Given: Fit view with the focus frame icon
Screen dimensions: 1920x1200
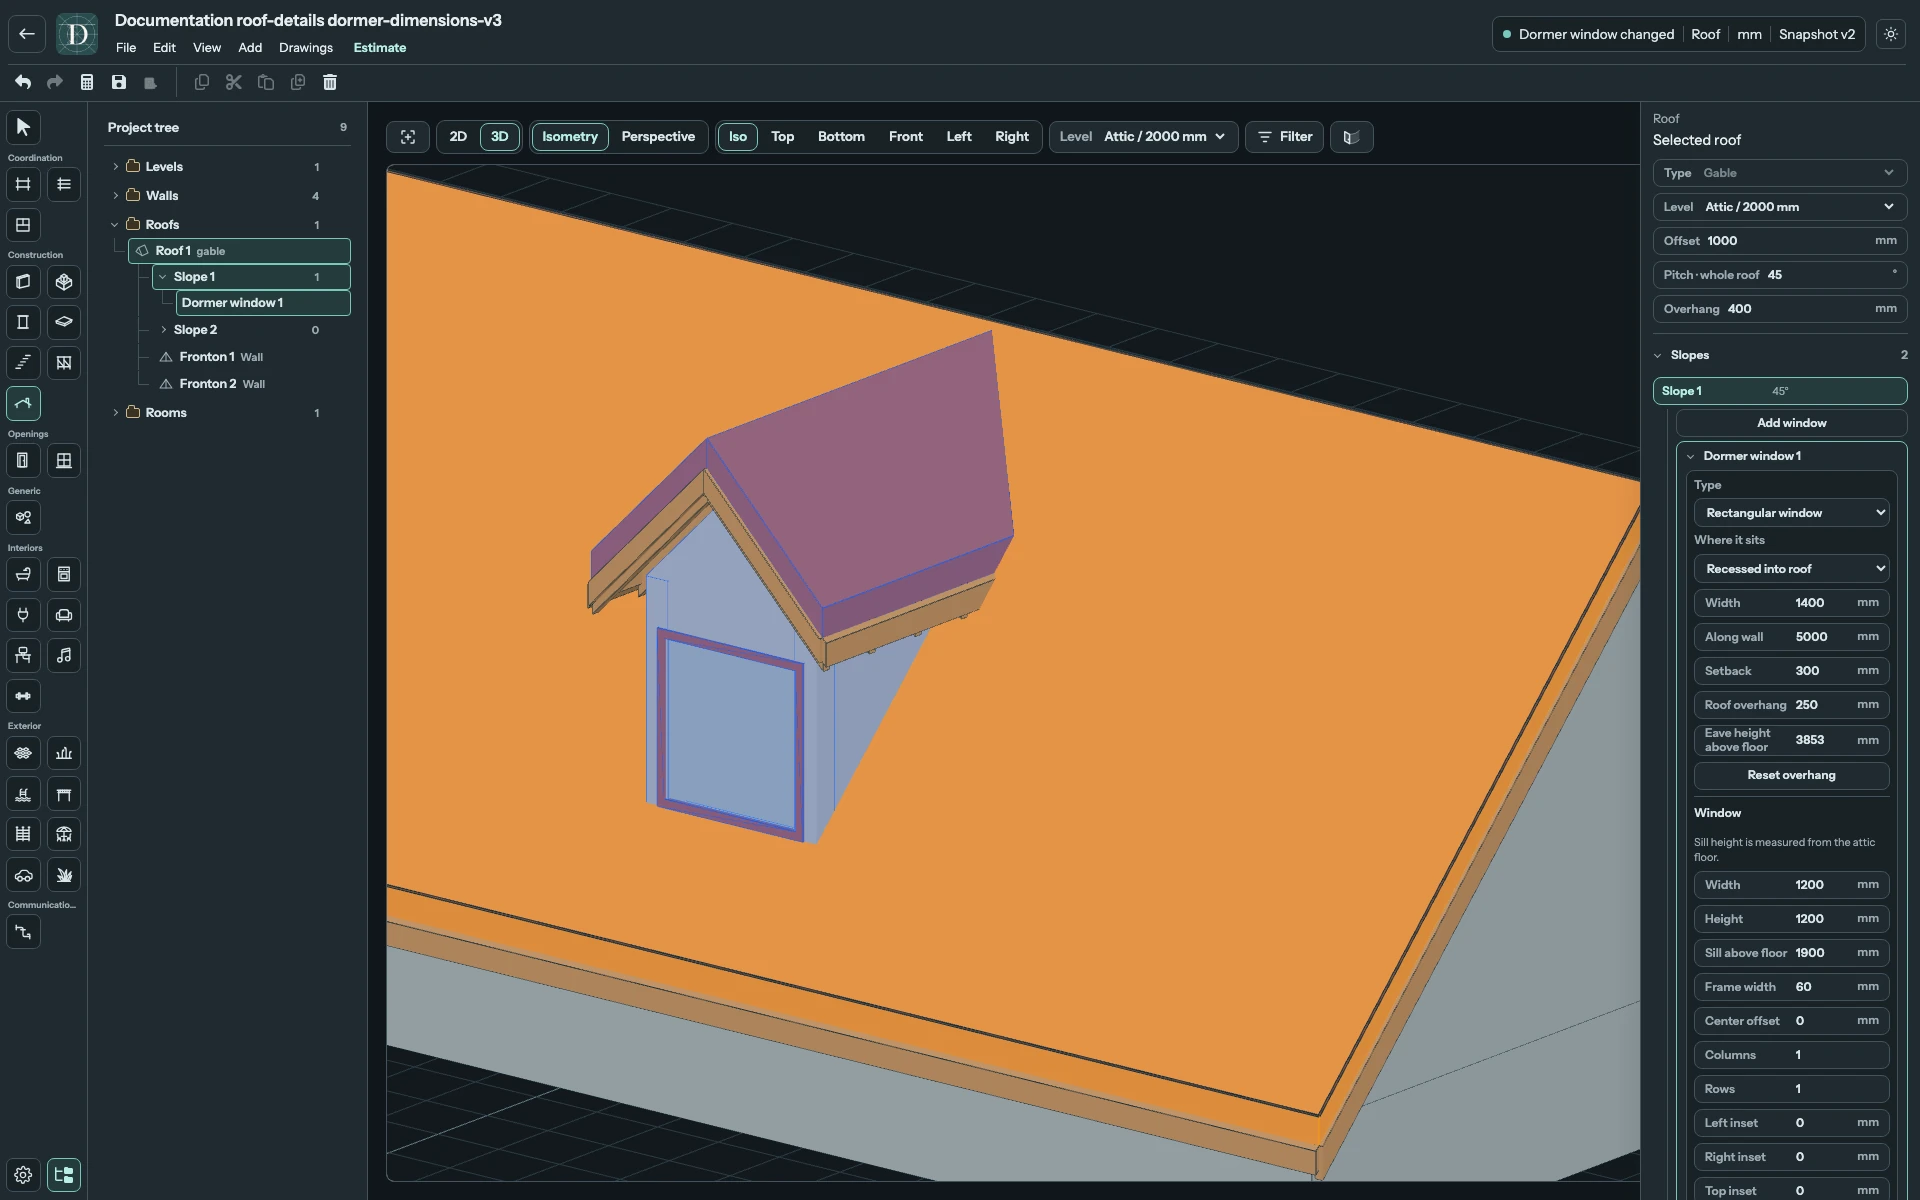Looking at the screenshot, I should click(x=408, y=137).
